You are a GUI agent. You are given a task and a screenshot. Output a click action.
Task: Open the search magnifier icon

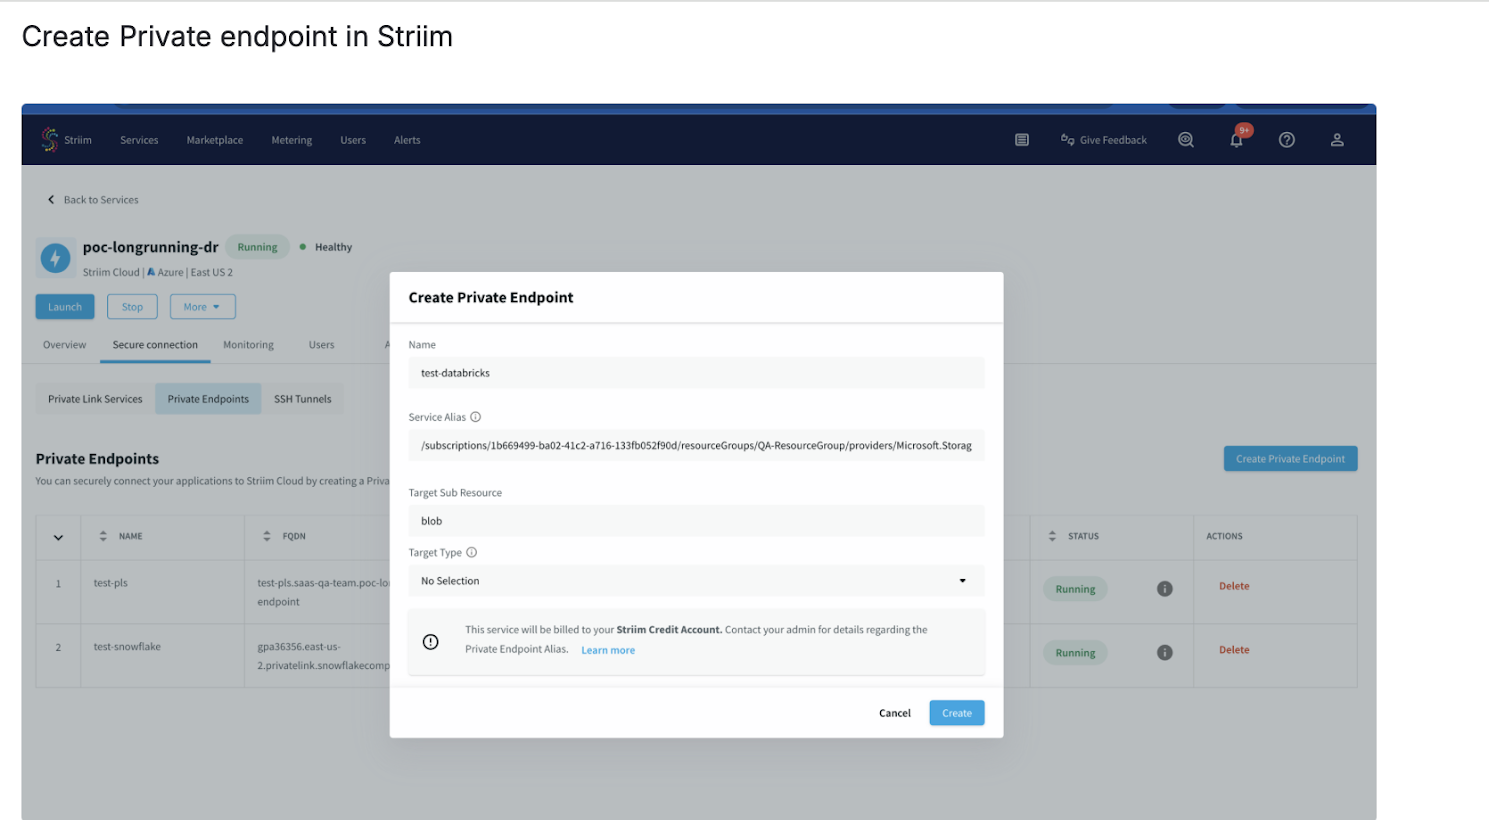[x=1186, y=140]
